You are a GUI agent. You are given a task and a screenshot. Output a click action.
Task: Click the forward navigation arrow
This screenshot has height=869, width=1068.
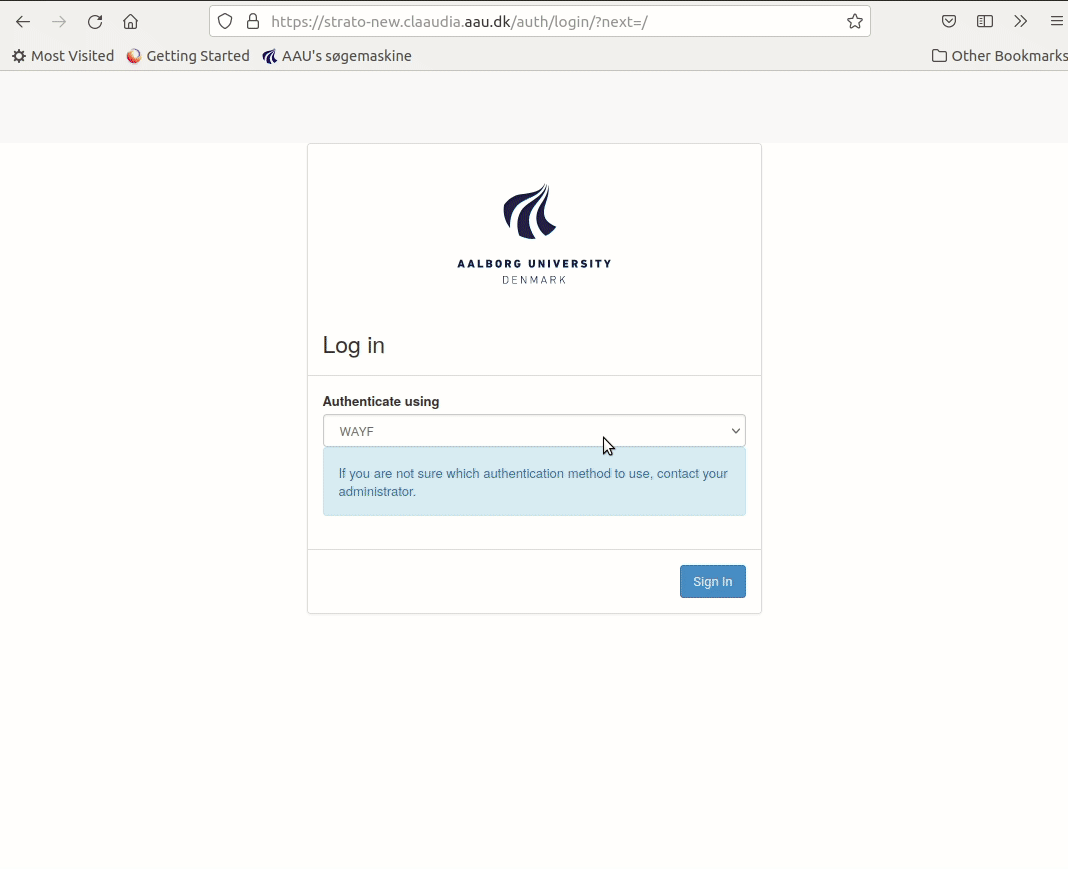(x=58, y=21)
